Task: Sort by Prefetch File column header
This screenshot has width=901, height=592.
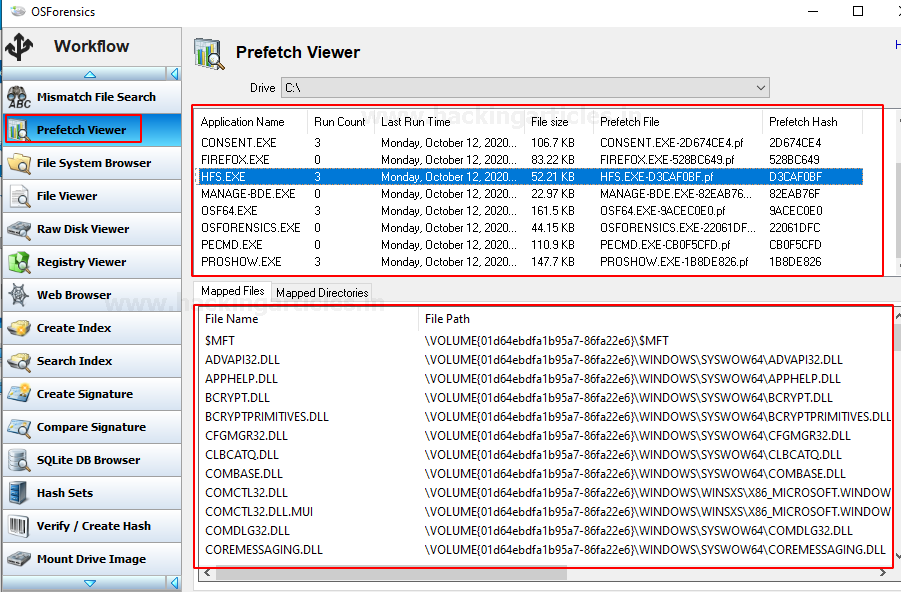Action: click(x=678, y=122)
